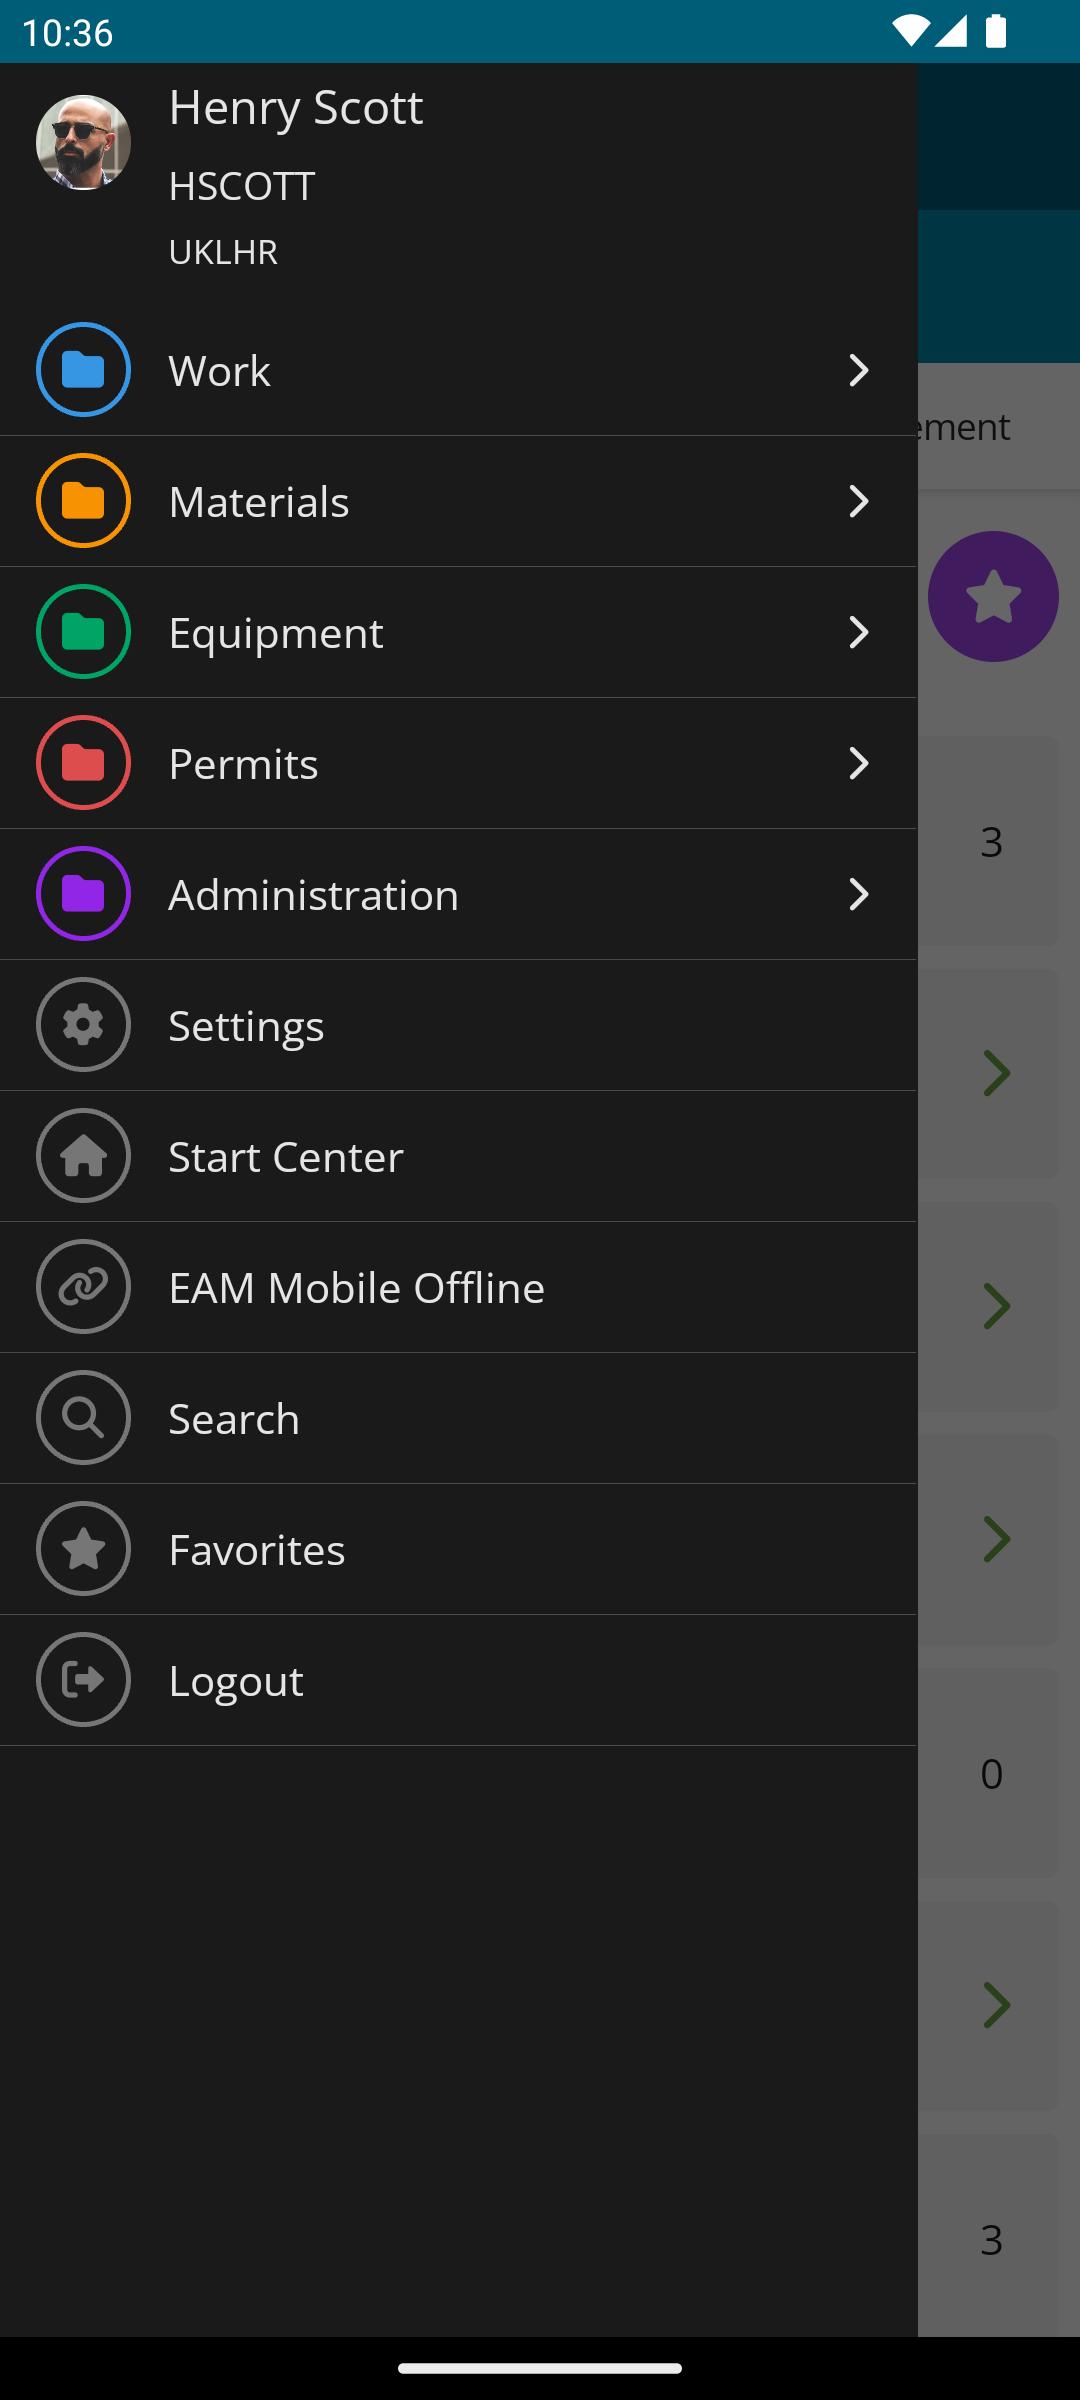Viewport: 1080px width, 2400px height.
Task: Expand the Materials submenu chevron
Action: (x=858, y=501)
